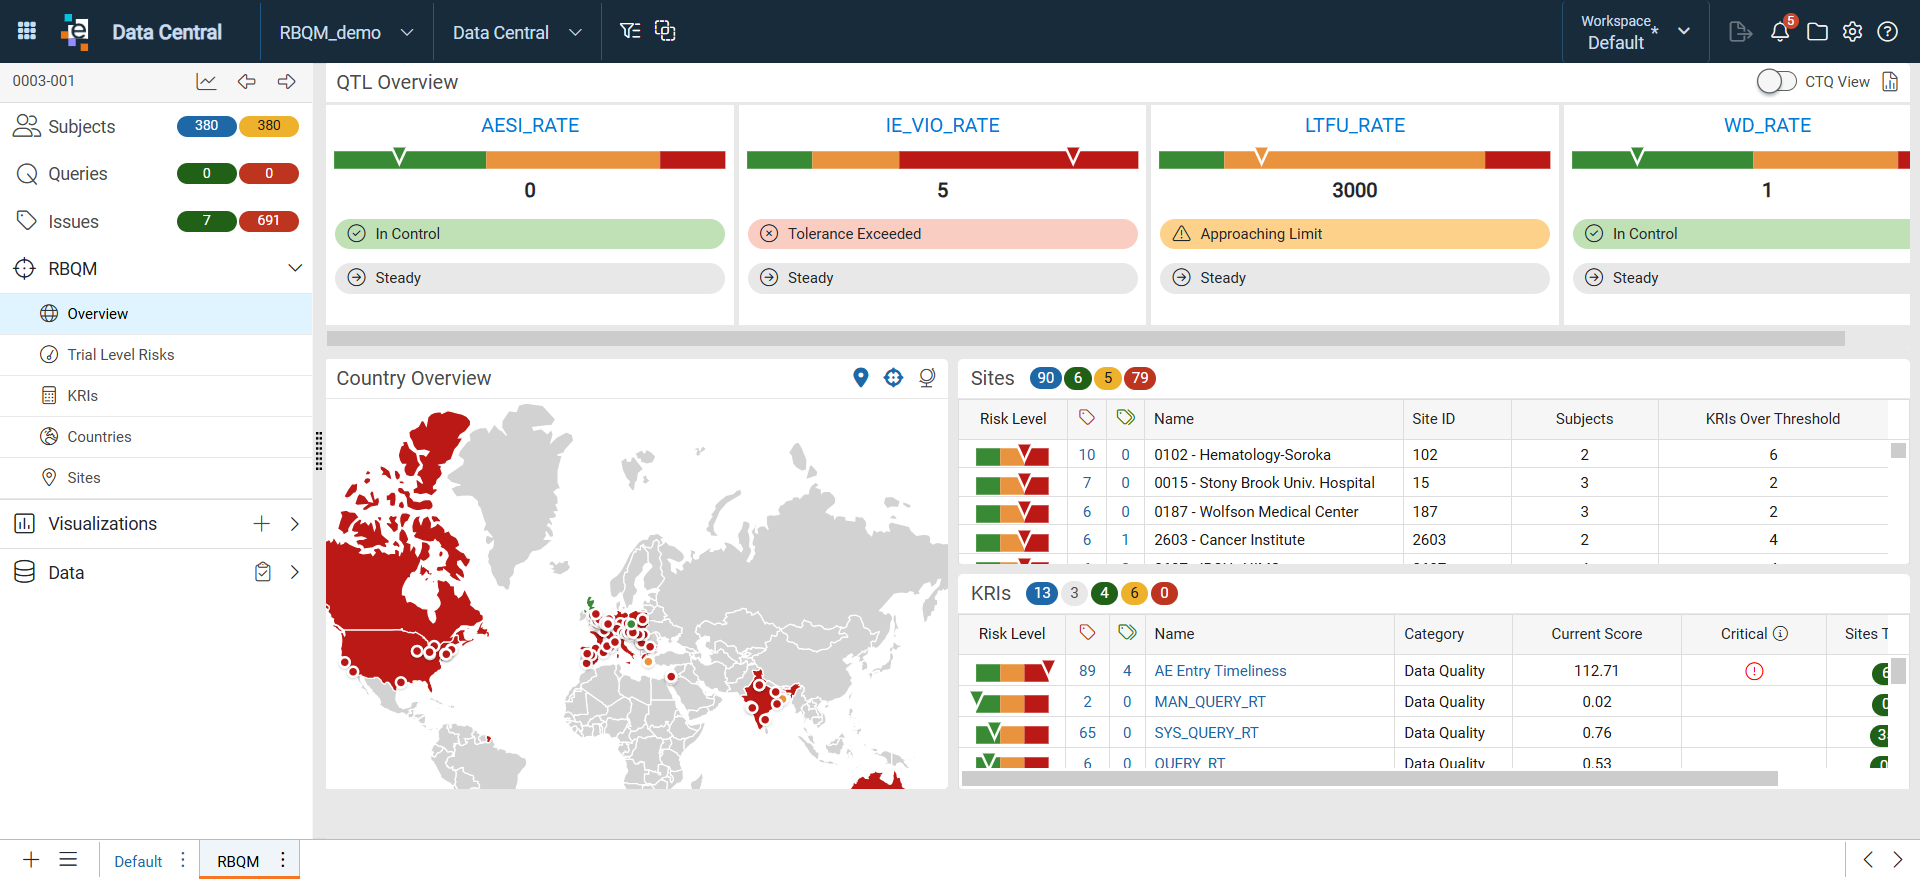
Task: Collapse the RBQM section chevron
Action: (x=295, y=268)
